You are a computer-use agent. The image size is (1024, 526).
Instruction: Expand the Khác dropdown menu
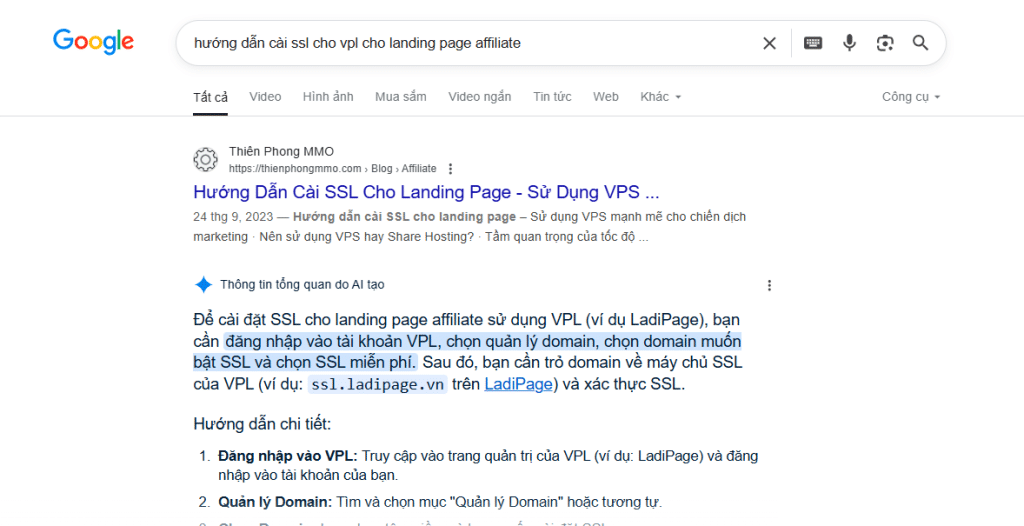click(660, 97)
